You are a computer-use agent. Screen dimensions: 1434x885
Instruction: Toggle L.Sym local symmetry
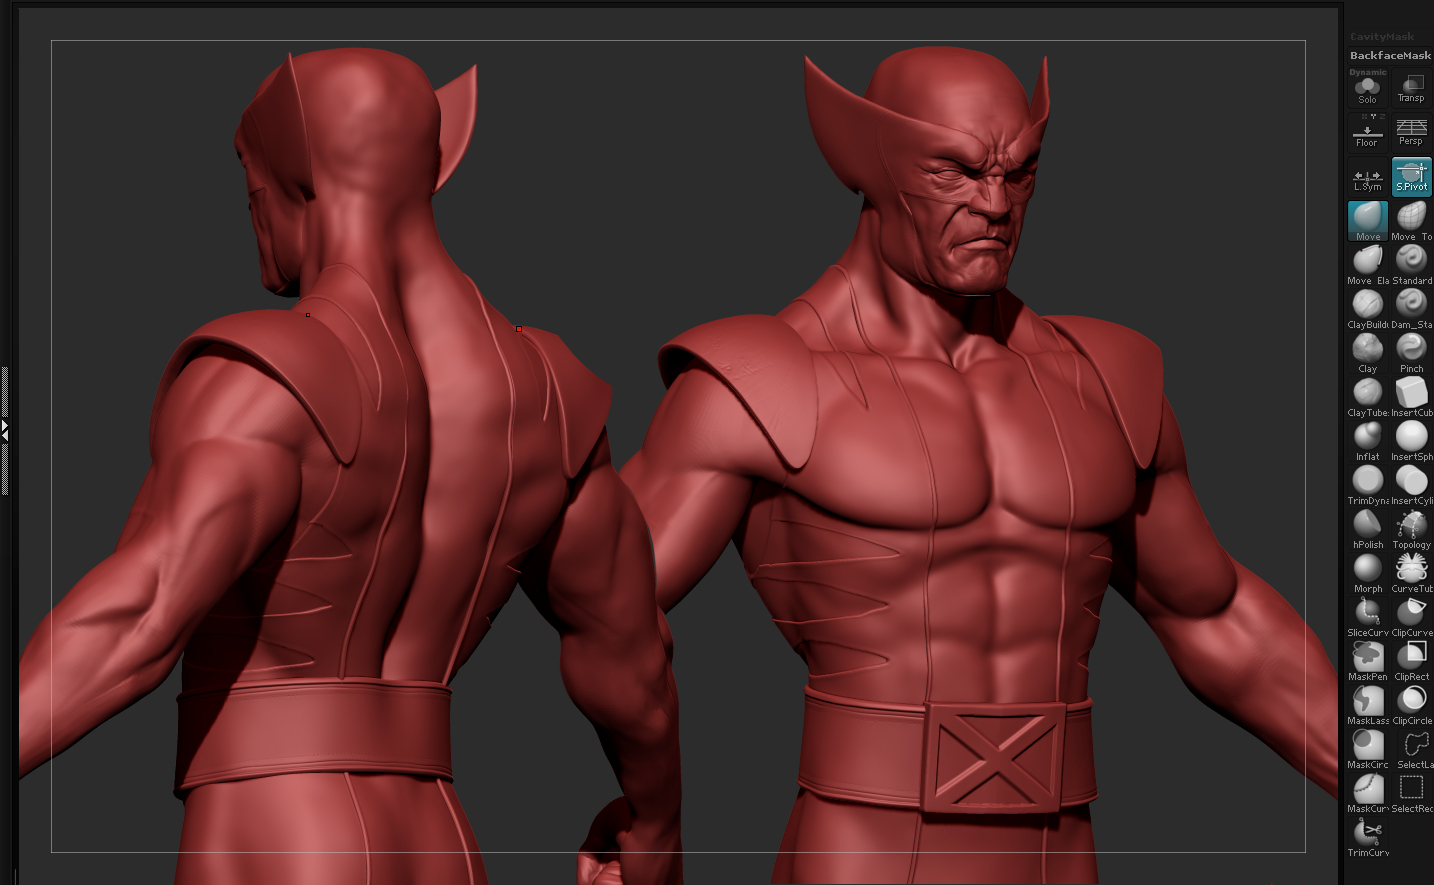pos(1367,177)
